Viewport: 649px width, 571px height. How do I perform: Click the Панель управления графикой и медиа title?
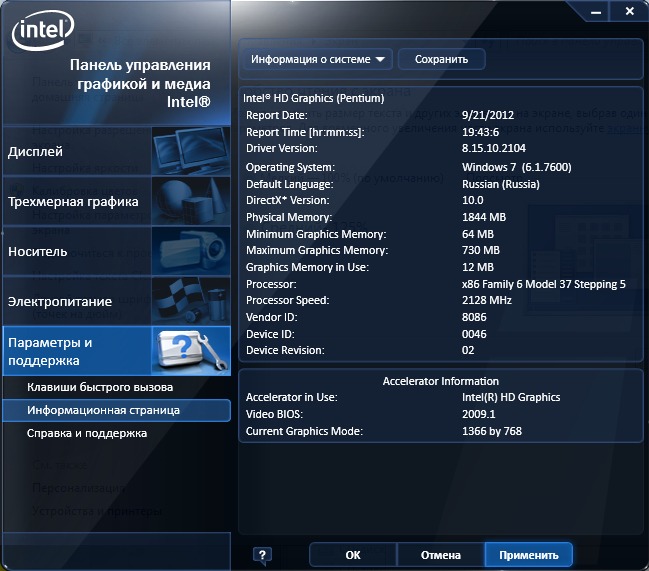click(140, 83)
